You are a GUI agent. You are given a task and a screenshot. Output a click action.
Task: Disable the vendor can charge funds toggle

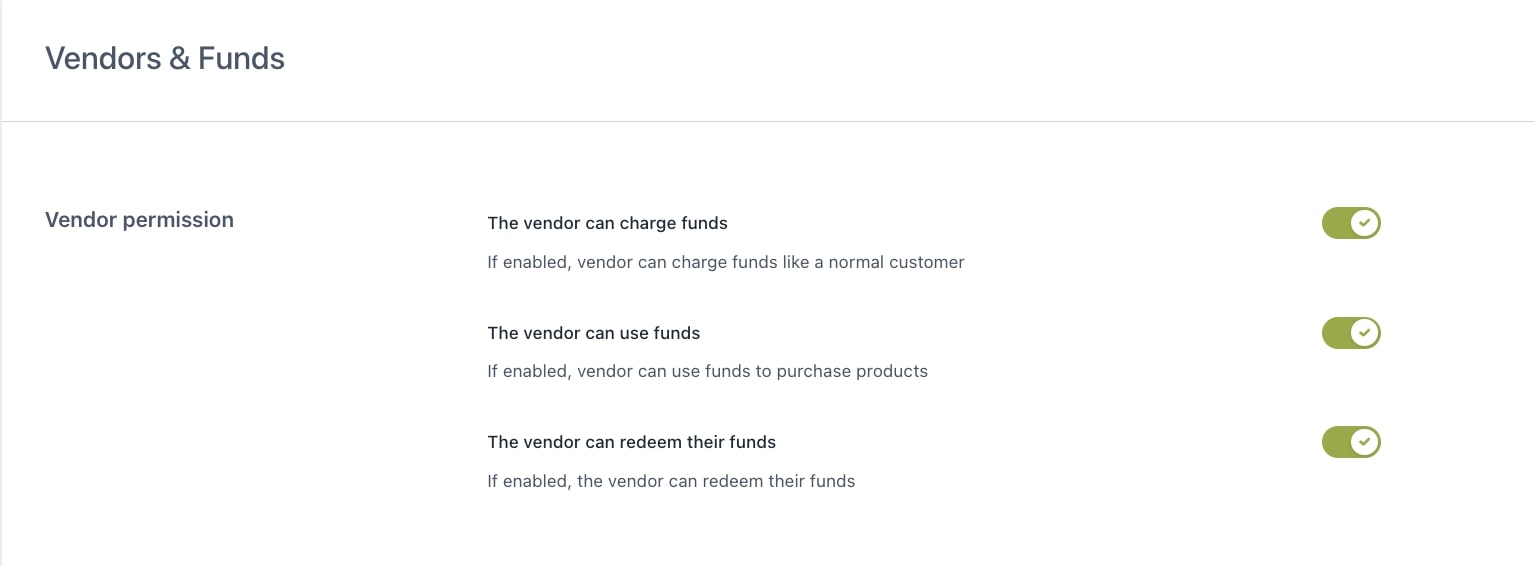(x=1350, y=223)
